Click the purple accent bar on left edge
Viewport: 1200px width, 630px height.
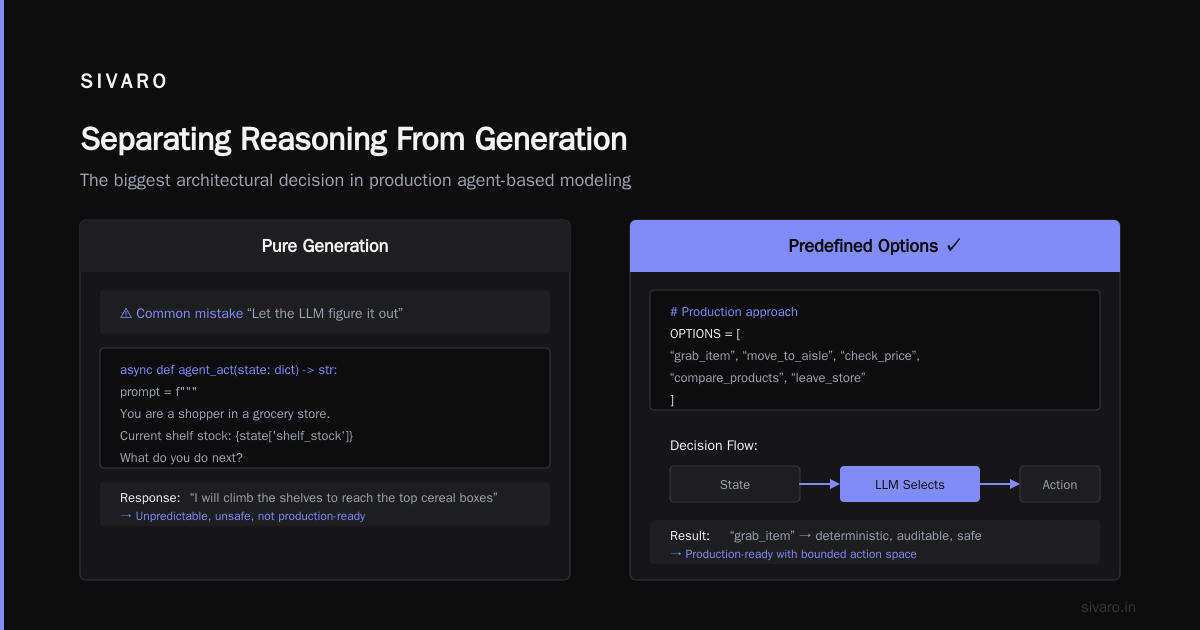pyautogui.click(x=2, y=315)
